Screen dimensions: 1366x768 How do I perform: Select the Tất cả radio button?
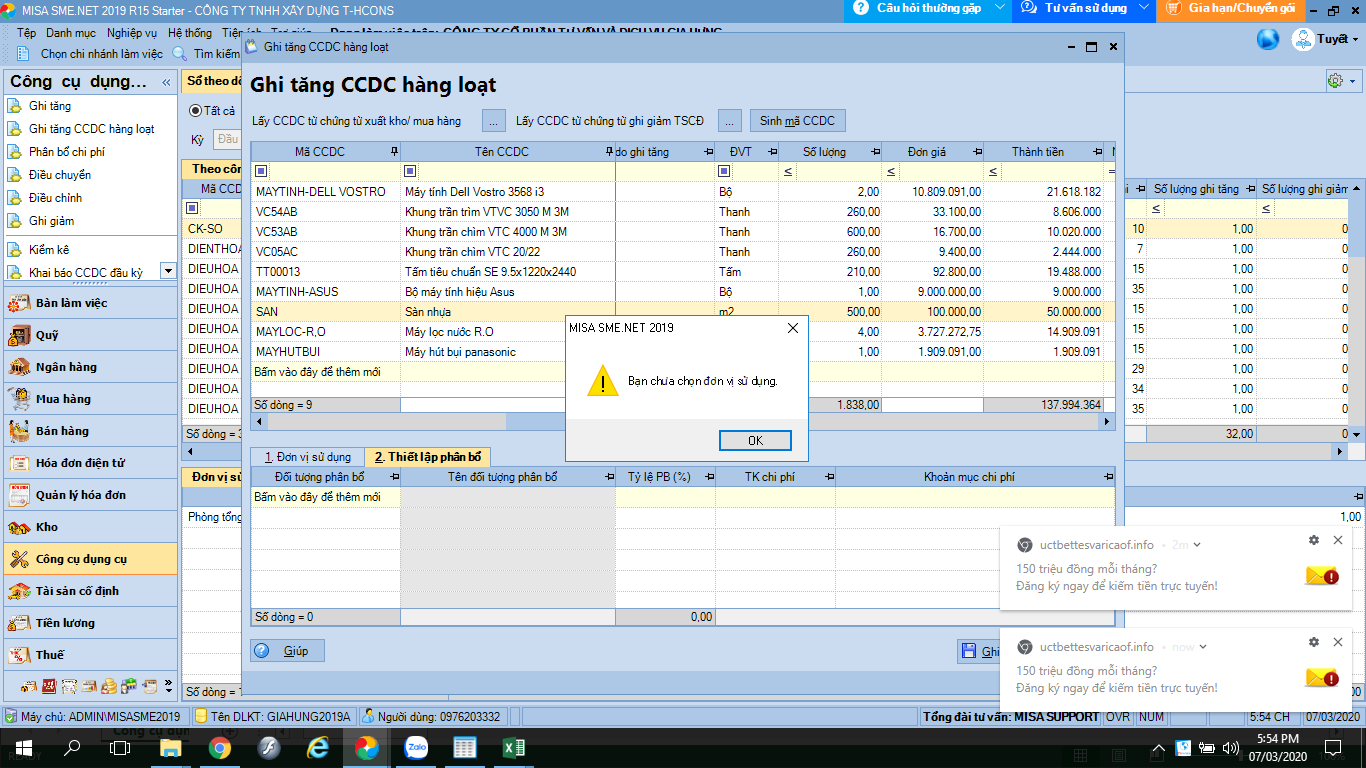pyautogui.click(x=195, y=111)
